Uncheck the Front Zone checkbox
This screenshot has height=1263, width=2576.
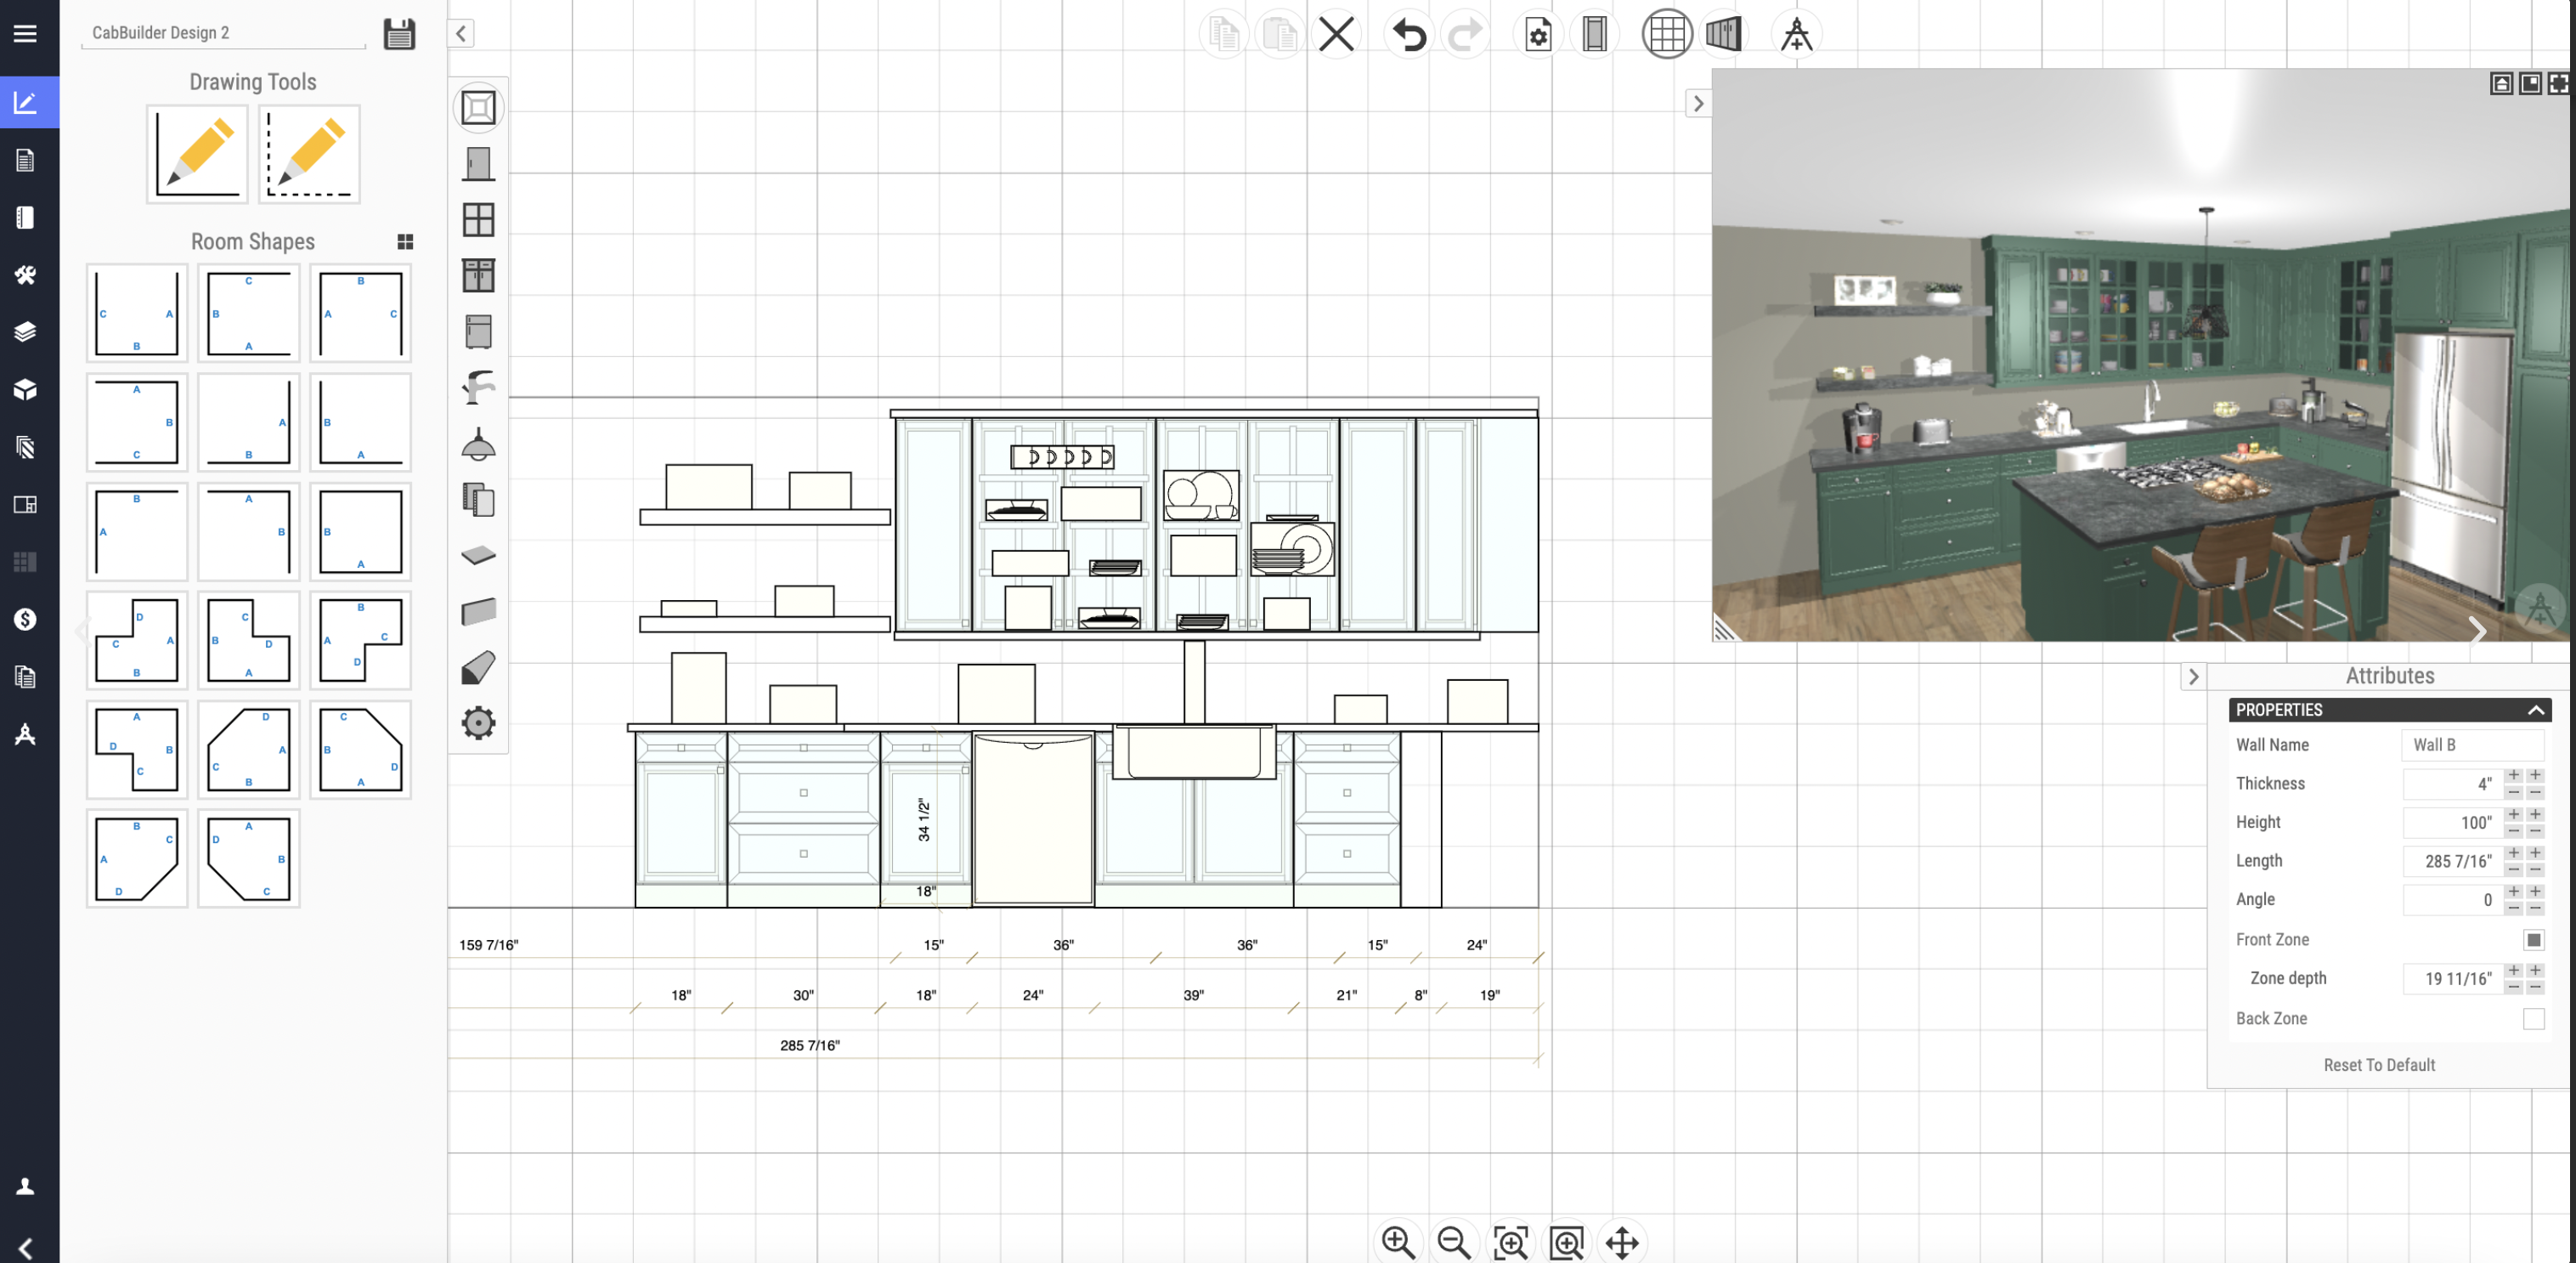pos(2533,939)
